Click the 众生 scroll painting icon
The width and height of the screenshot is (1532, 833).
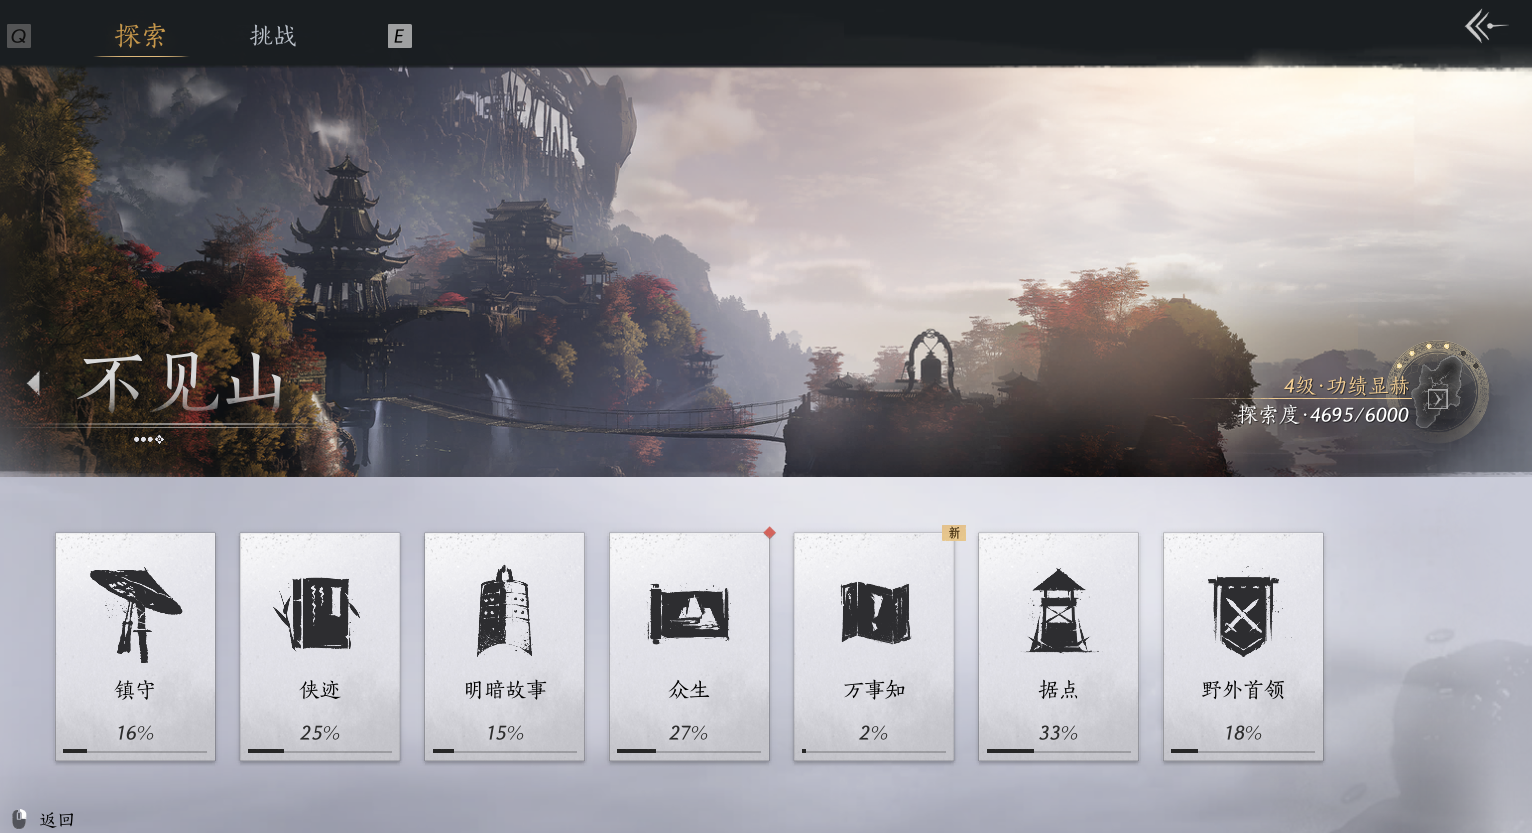coord(689,613)
